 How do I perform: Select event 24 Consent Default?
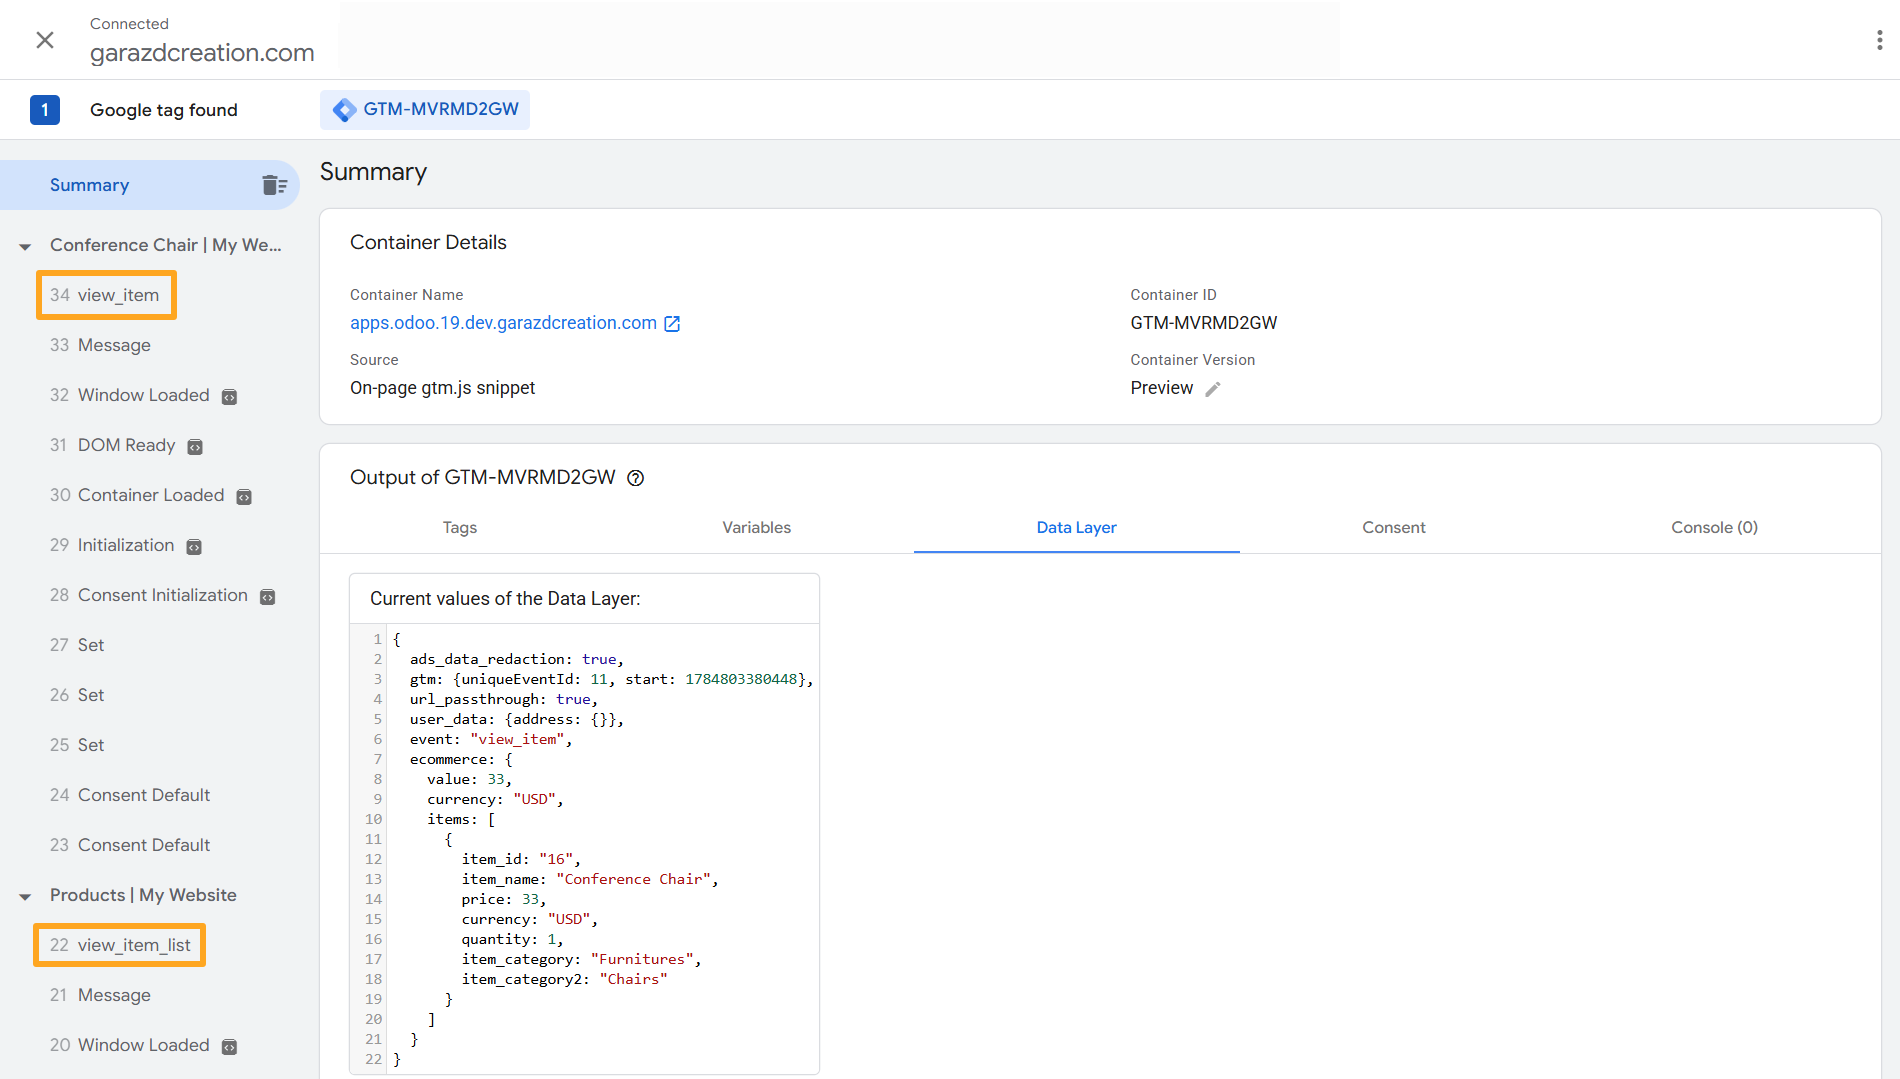click(130, 795)
